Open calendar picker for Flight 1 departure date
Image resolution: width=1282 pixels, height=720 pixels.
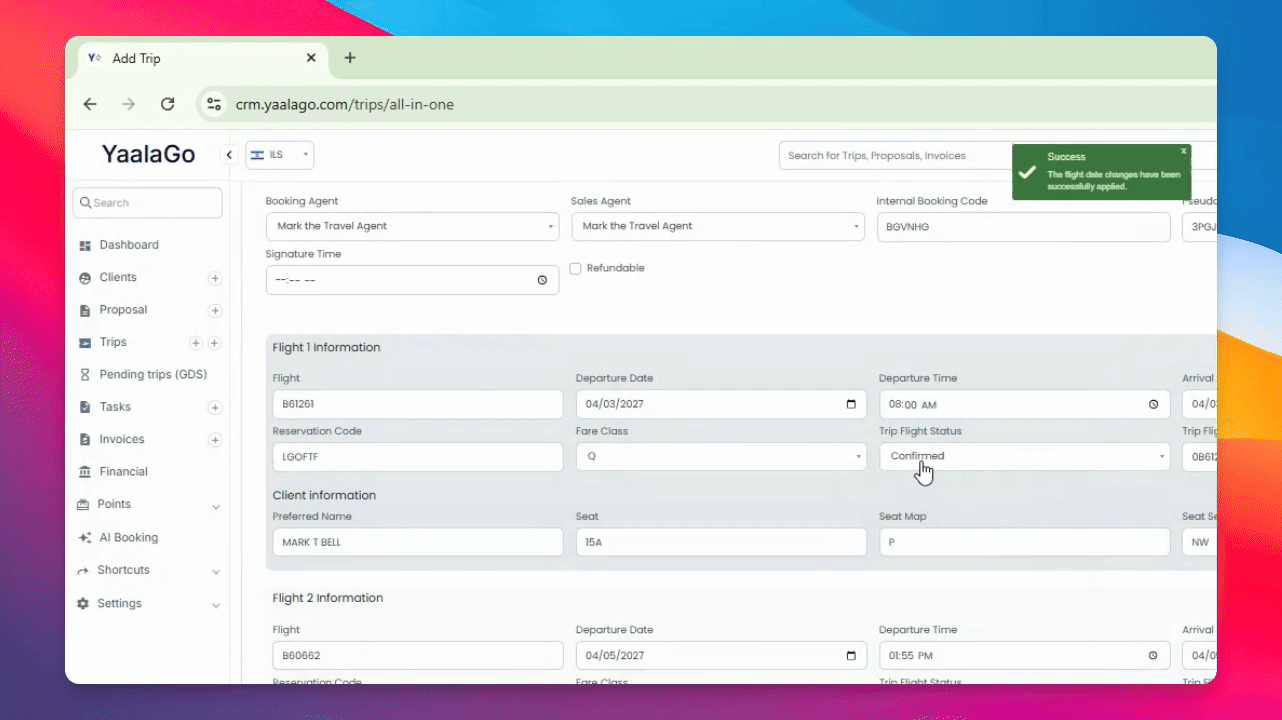point(851,405)
